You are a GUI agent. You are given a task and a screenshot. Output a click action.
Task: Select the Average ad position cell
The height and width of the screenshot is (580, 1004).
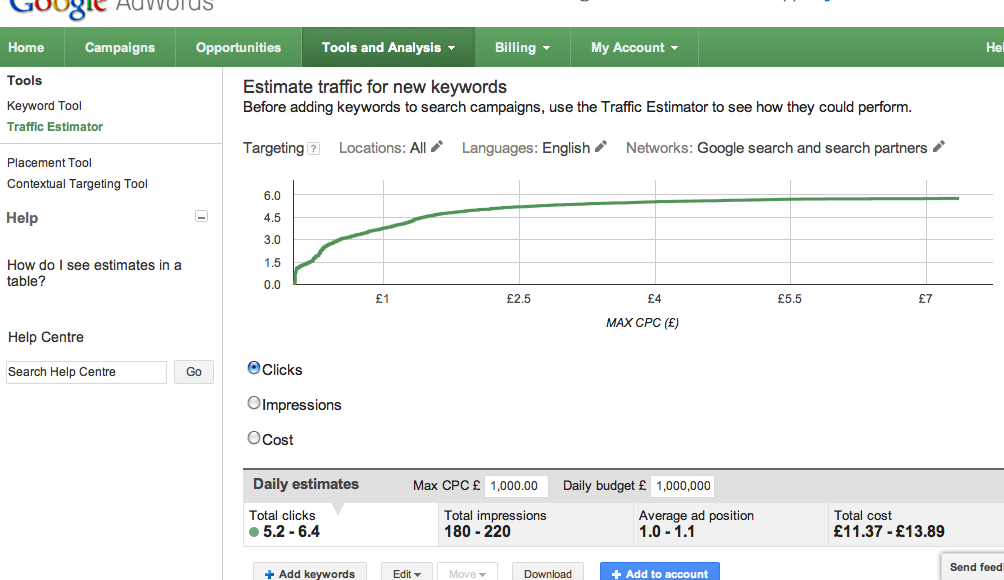coord(730,524)
